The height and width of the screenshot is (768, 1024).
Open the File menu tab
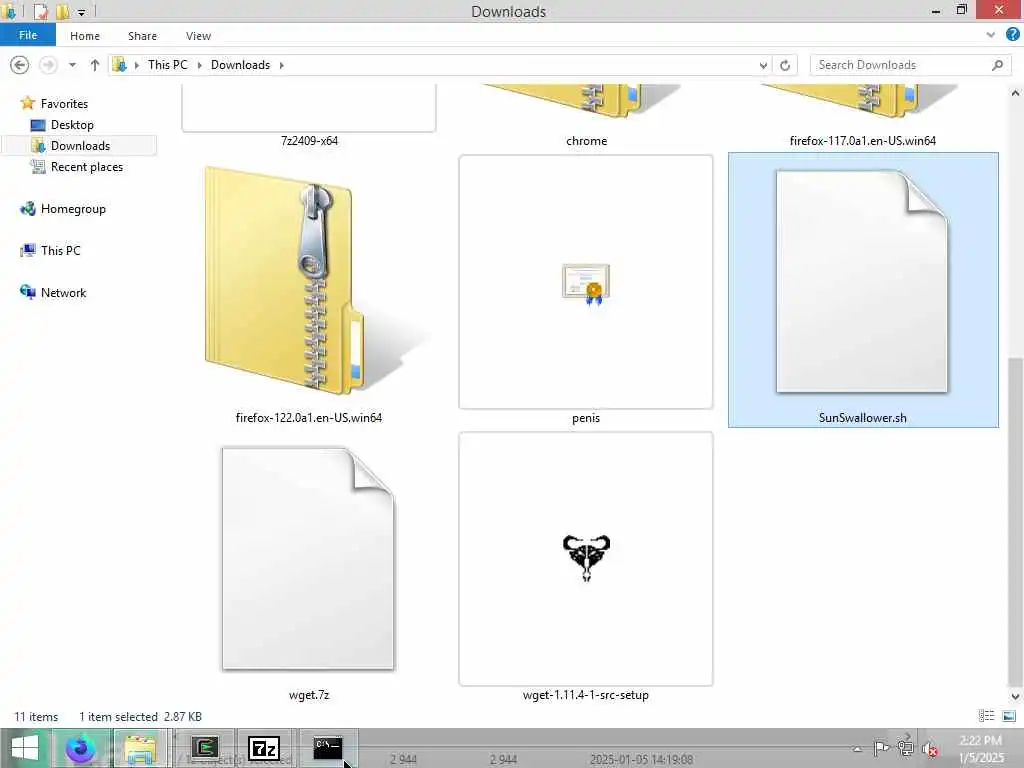[x=27, y=35]
